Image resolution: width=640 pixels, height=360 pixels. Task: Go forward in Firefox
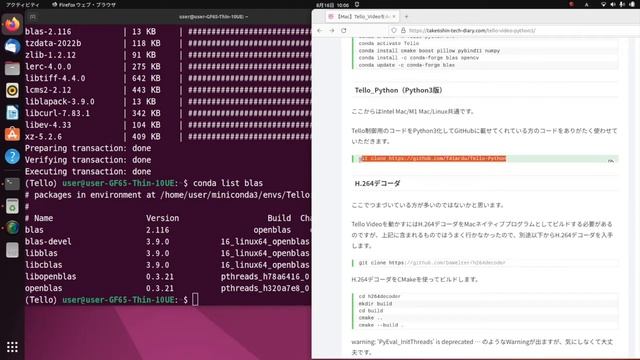tap(332, 30)
